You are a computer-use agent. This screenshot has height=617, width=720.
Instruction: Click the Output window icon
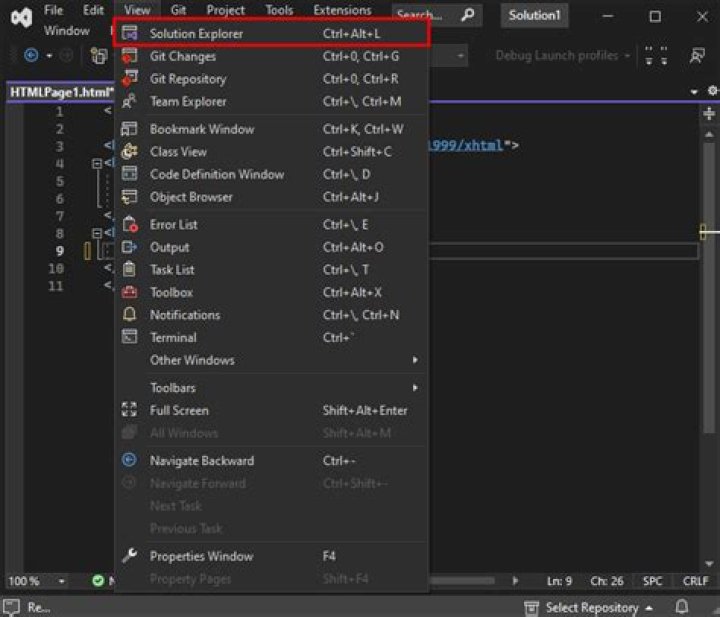click(x=129, y=247)
